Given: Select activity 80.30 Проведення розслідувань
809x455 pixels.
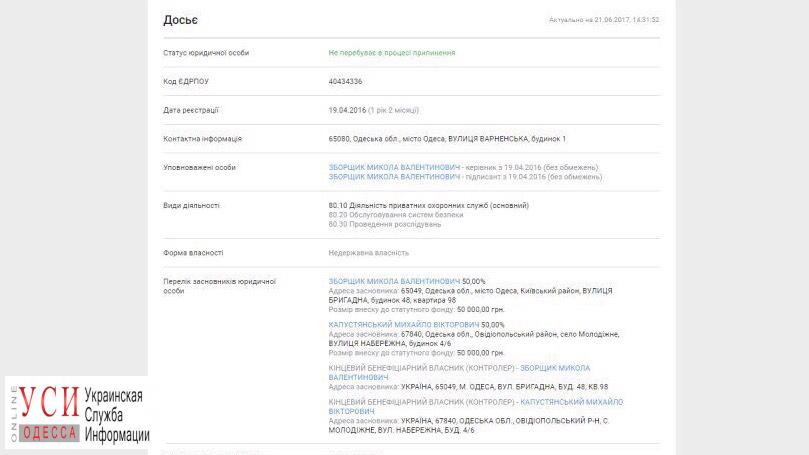Looking at the screenshot, I should tap(385, 224).
